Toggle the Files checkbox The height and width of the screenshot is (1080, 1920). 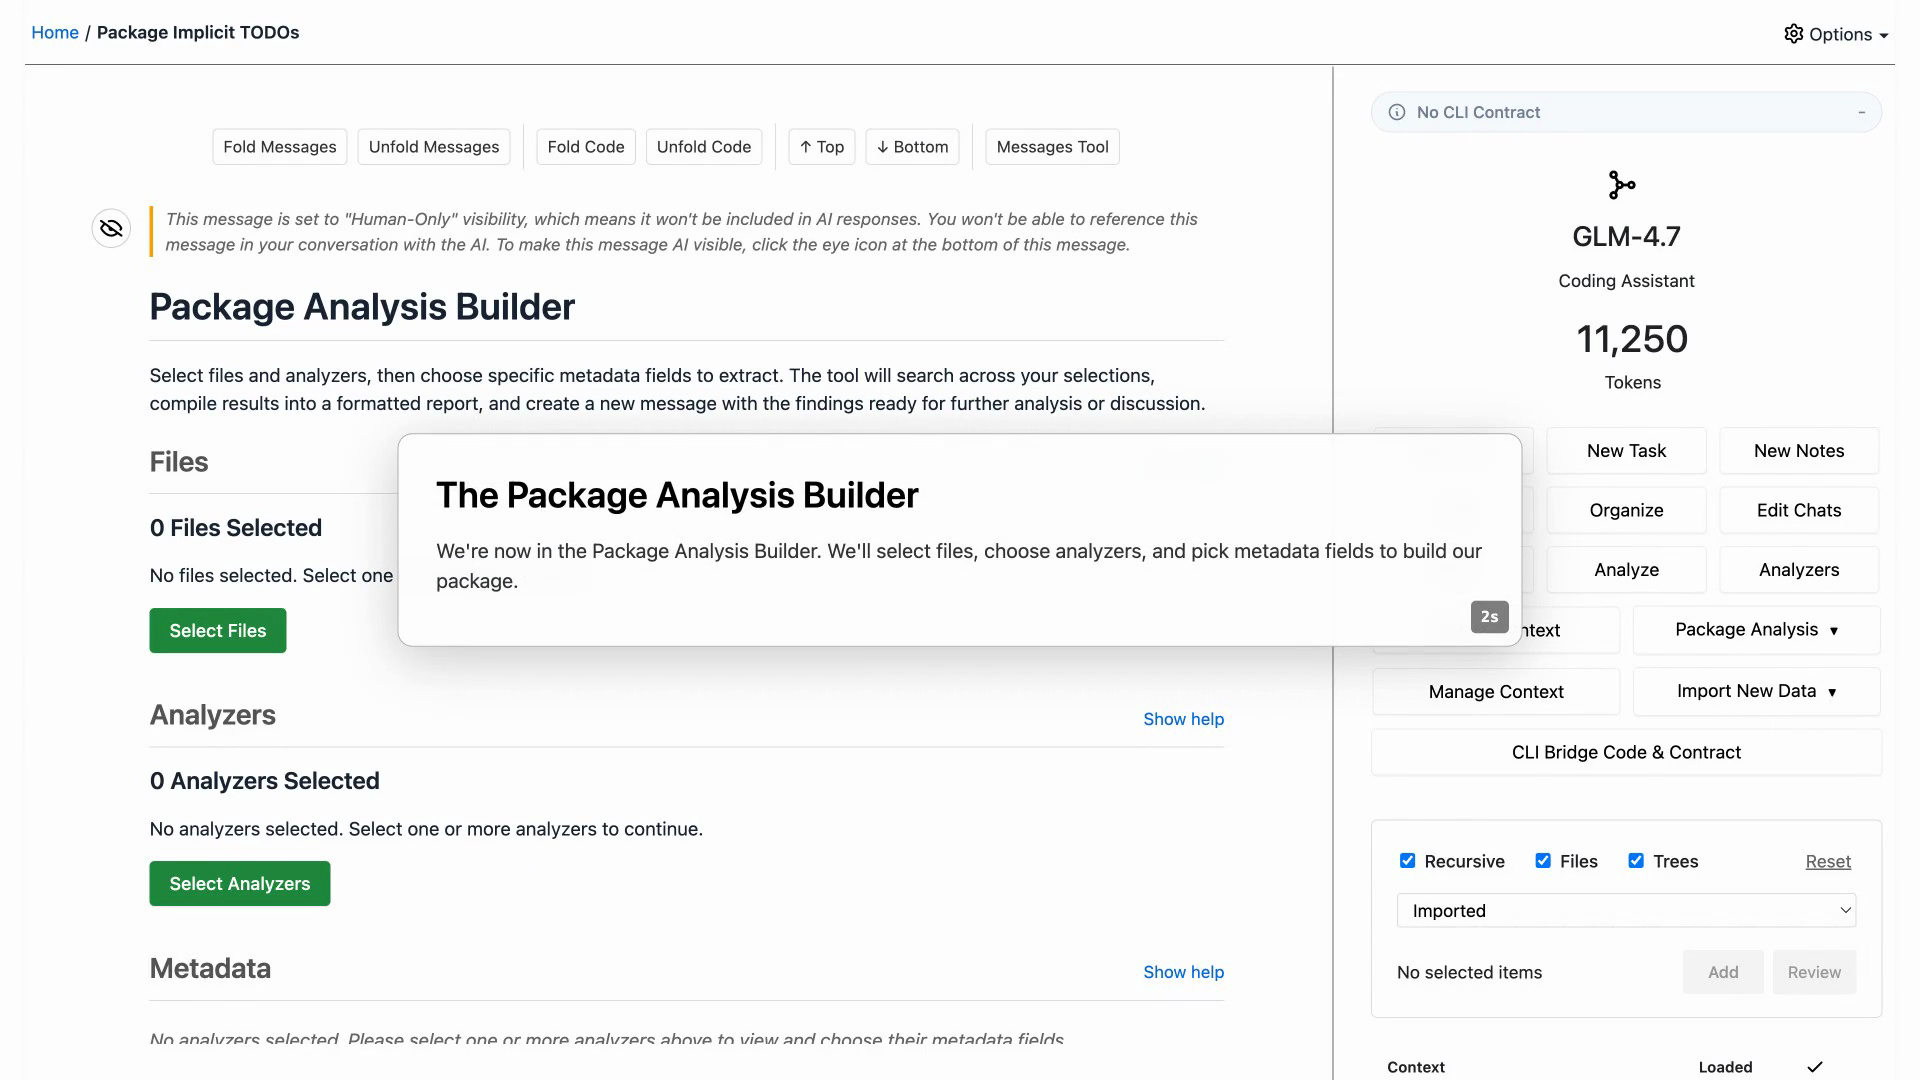[x=1543, y=861]
